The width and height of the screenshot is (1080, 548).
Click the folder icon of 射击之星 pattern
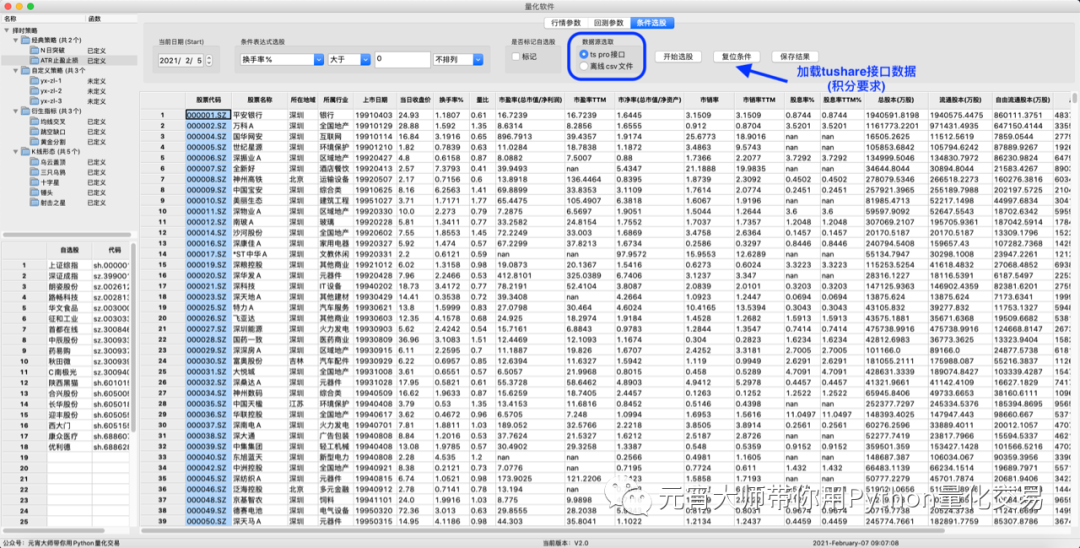tap(34, 203)
